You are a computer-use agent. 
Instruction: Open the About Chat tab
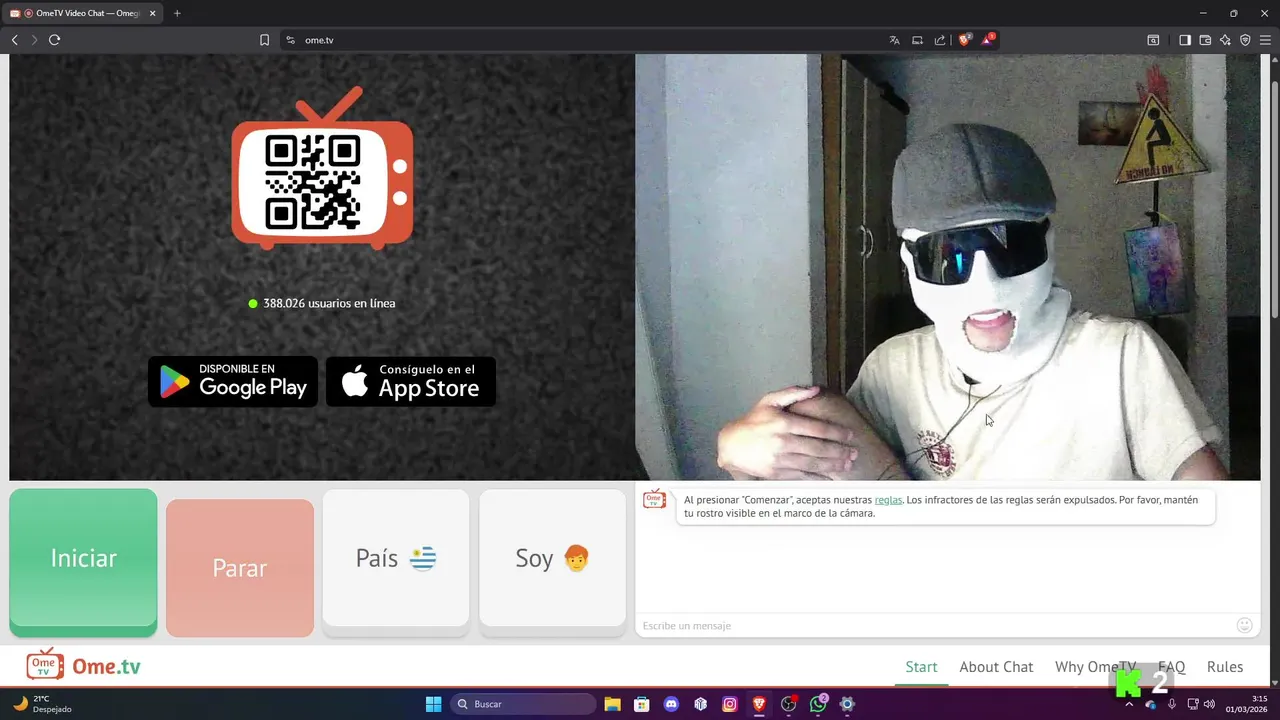996,667
